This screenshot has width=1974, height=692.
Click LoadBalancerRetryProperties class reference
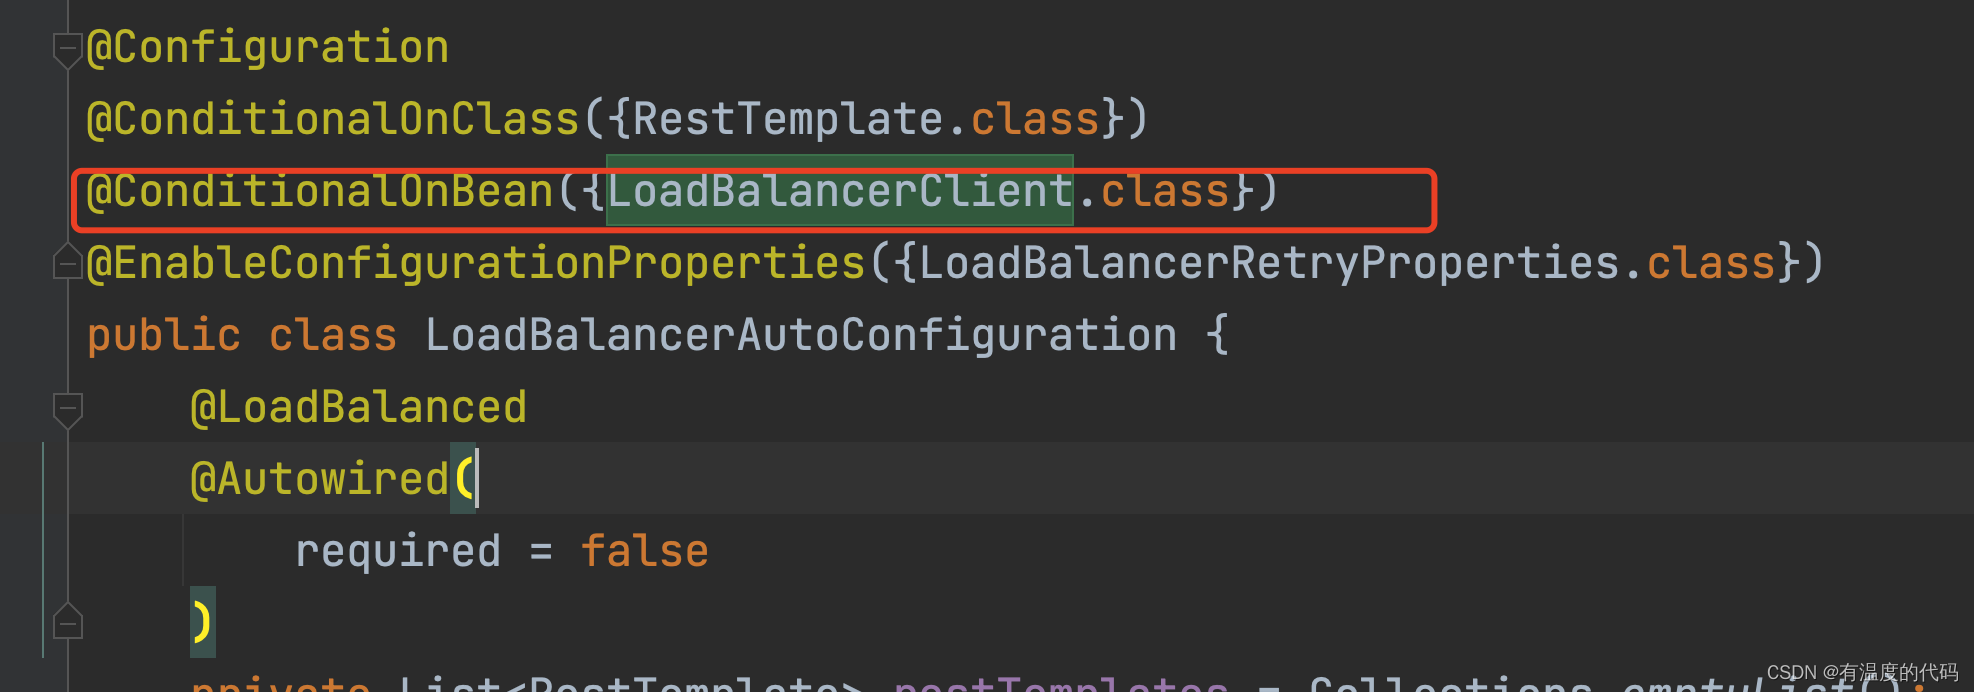pyautogui.click(x=1270, y=263)
